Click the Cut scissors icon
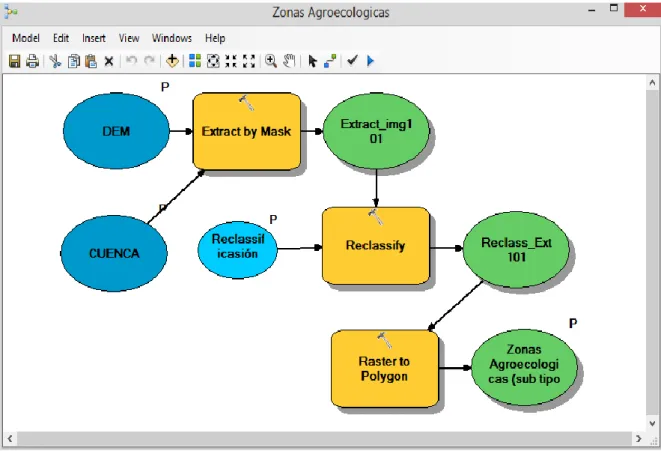 coord(55,61)
